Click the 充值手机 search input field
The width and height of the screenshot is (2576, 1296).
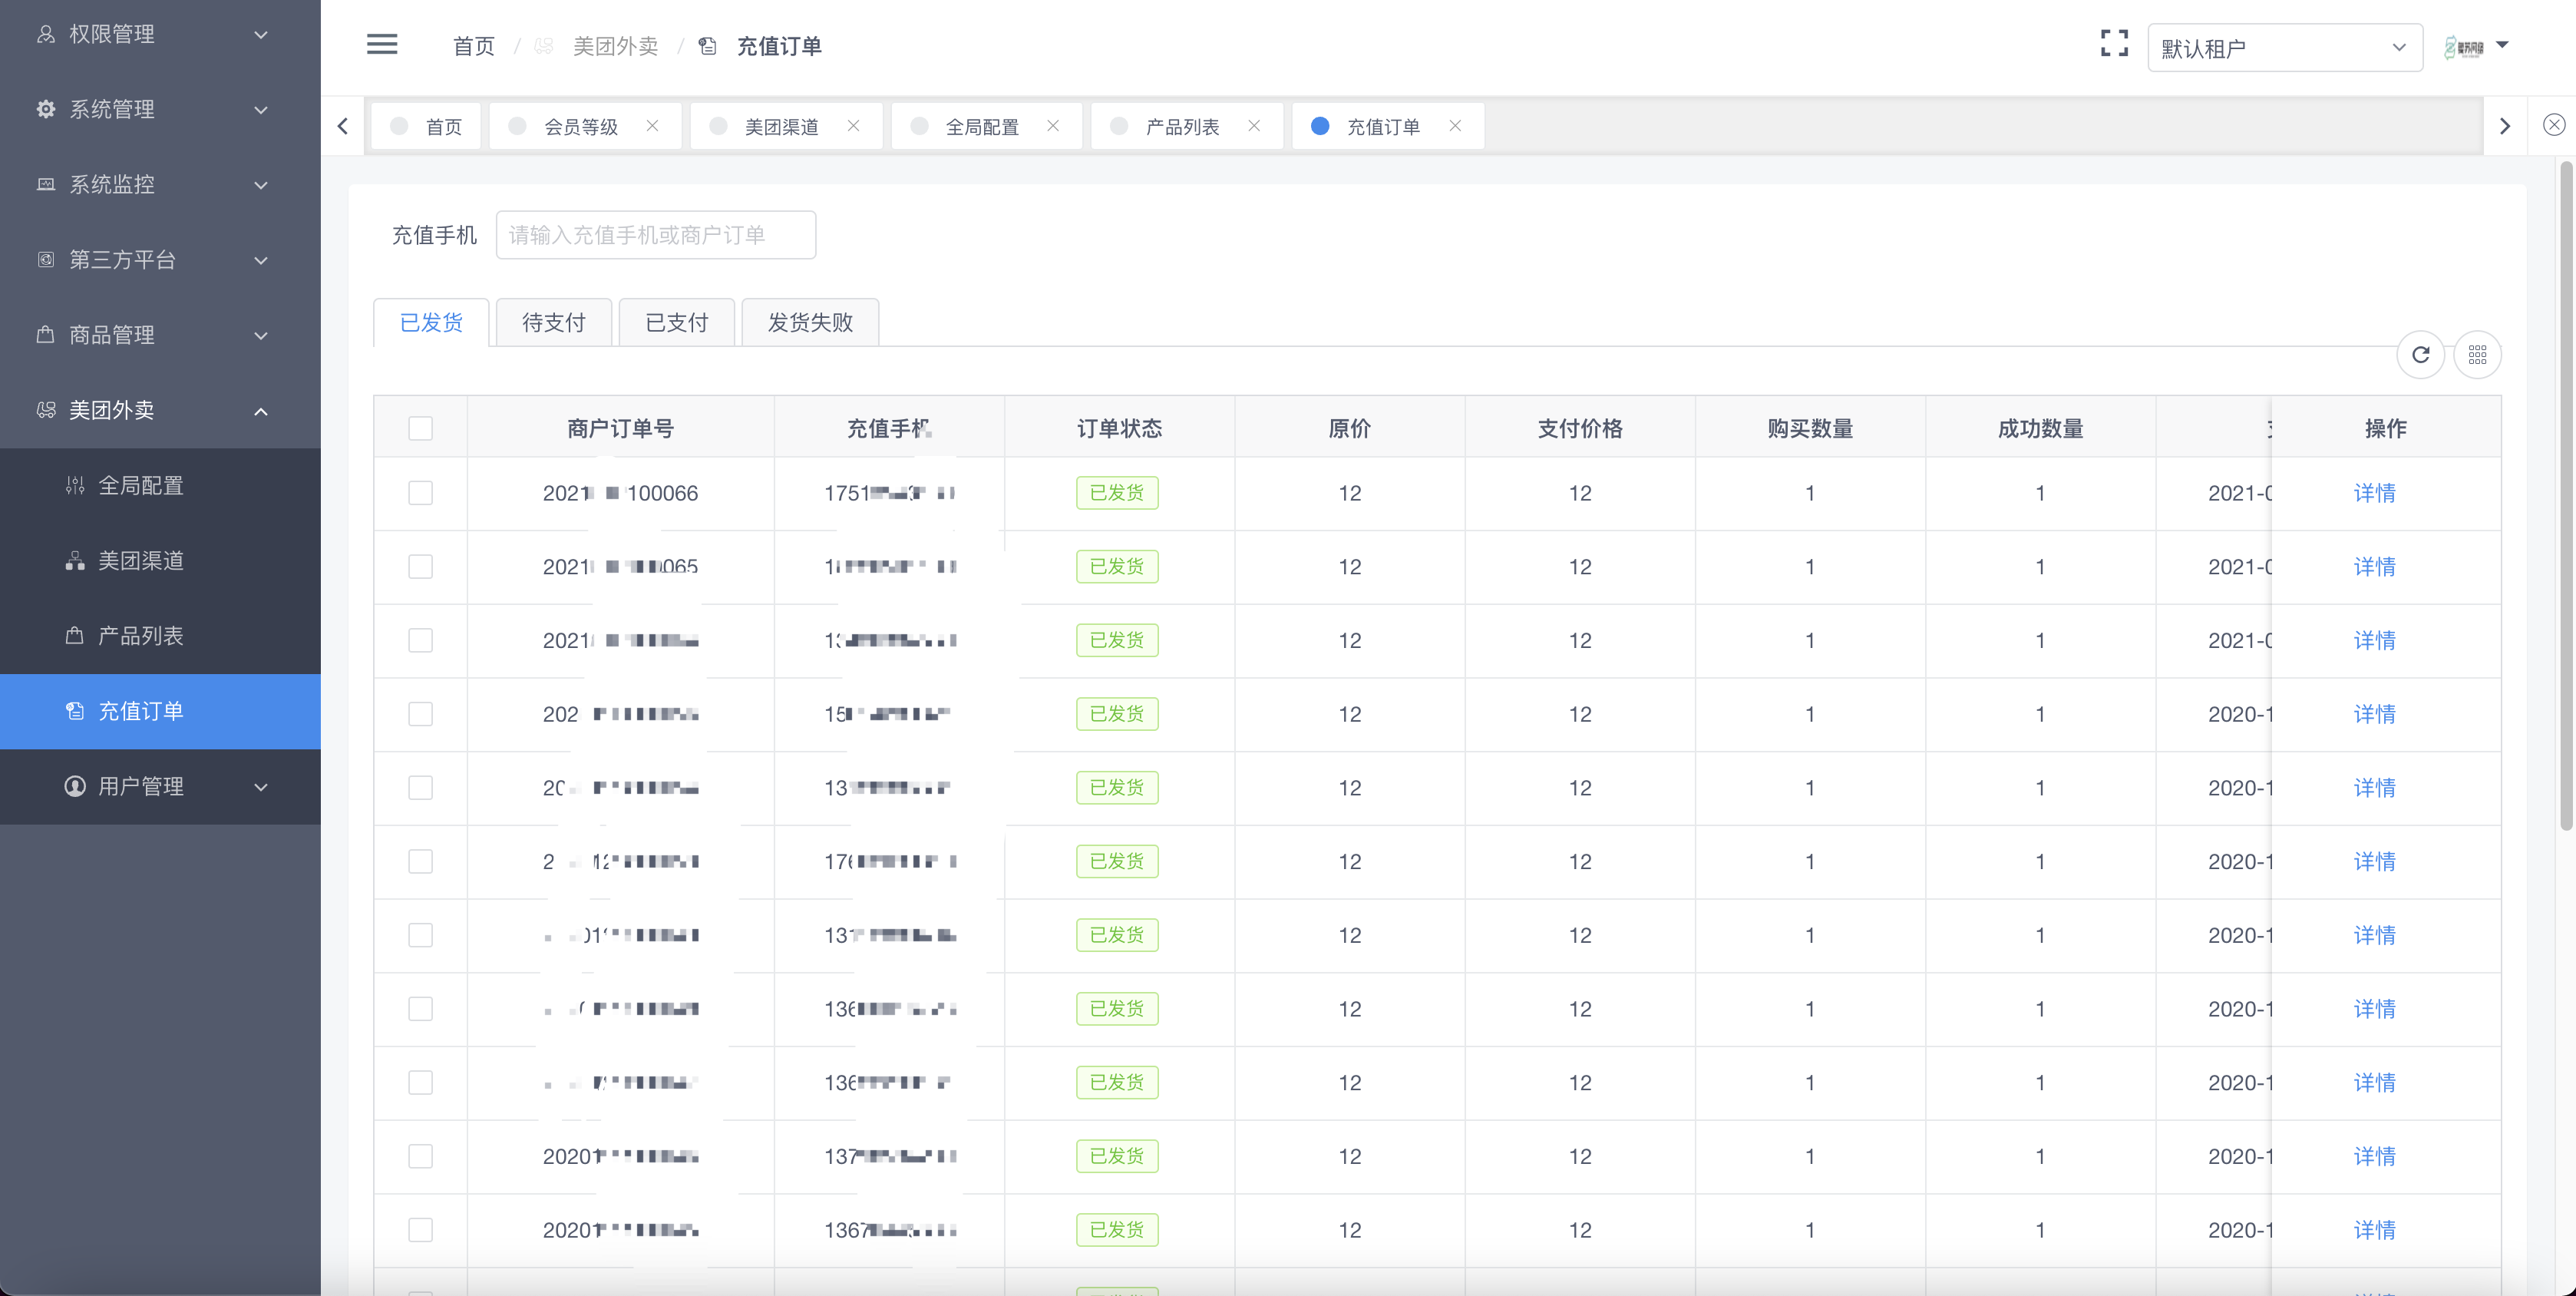[655, 234]
